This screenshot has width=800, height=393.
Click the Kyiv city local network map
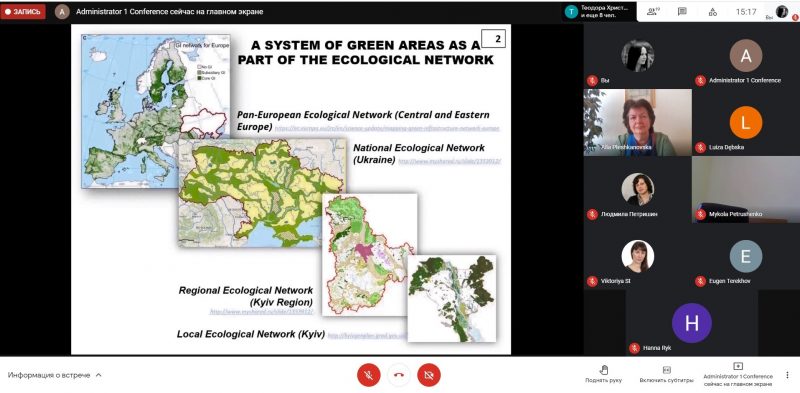(452, 299)
